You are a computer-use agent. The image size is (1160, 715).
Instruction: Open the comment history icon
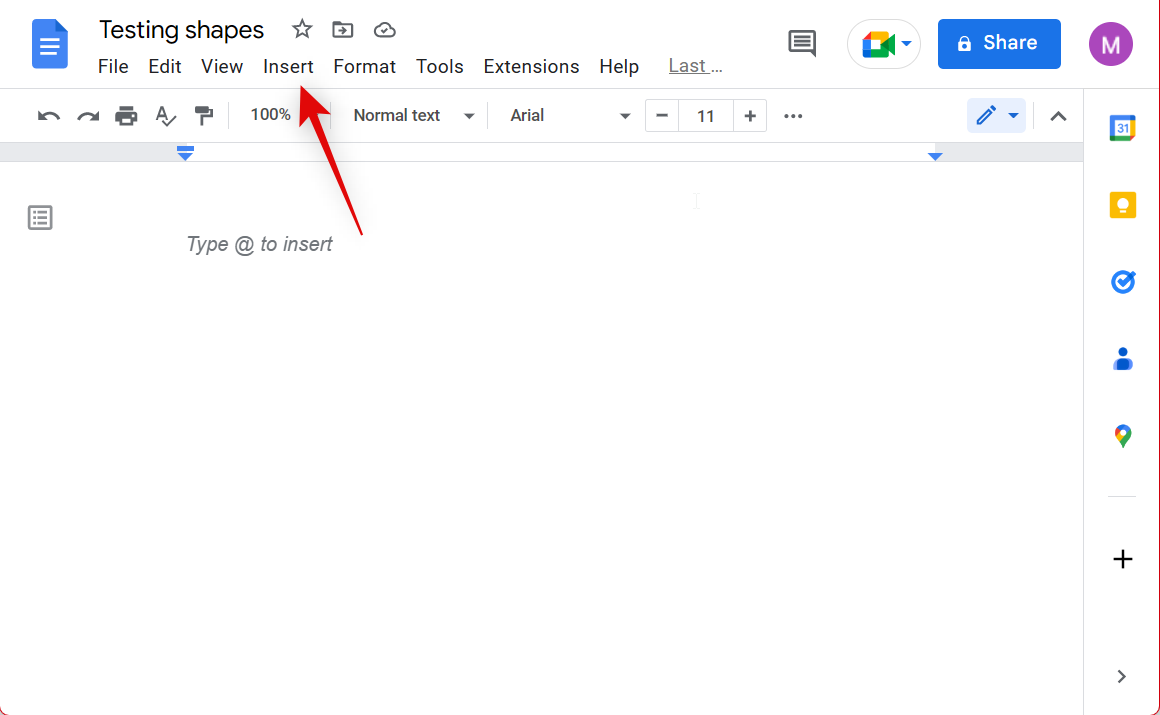pyautogui.click(x=802, y=44)
